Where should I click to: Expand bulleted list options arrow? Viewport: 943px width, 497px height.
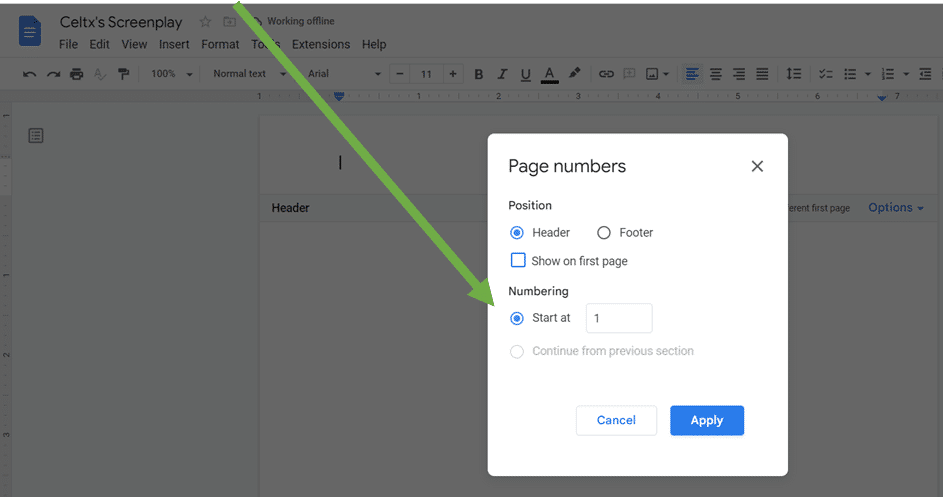click(867, 75)
